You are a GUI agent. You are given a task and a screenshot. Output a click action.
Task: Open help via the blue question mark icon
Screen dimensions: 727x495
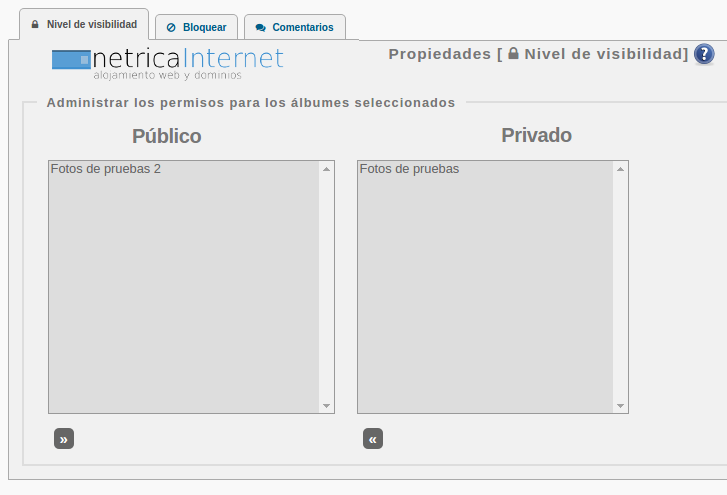coord(704,54)
